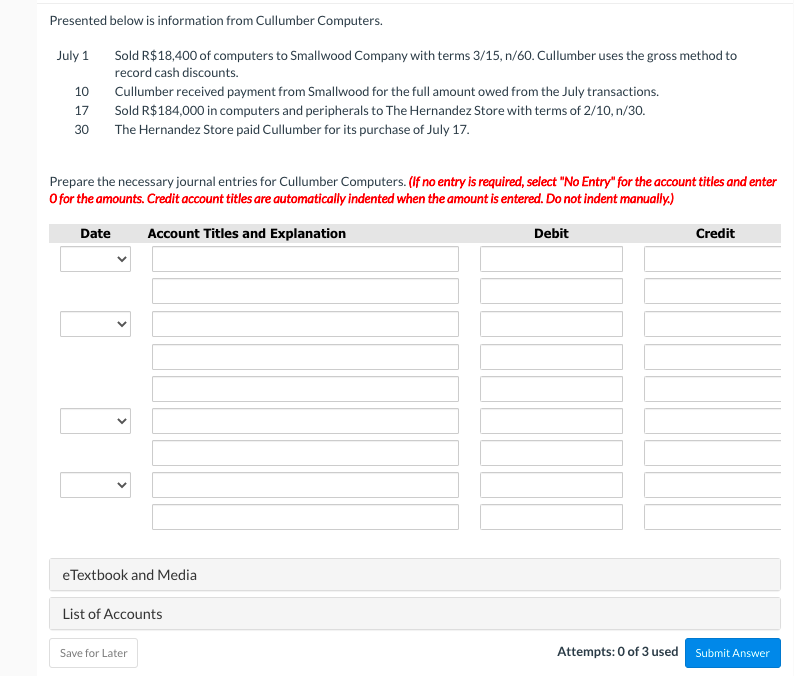Click the second row Credit amount field
Screen dimensions: 794x676
click(712, 291)
